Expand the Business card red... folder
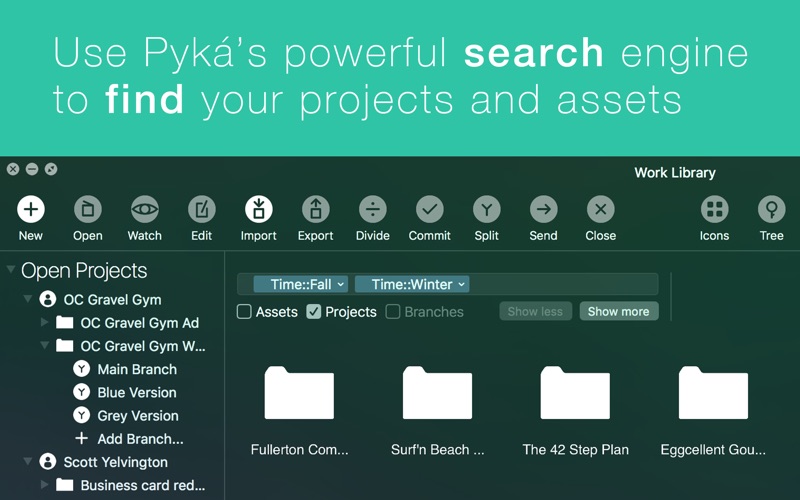Screen dimensions: 800x500 coord(45,485)
